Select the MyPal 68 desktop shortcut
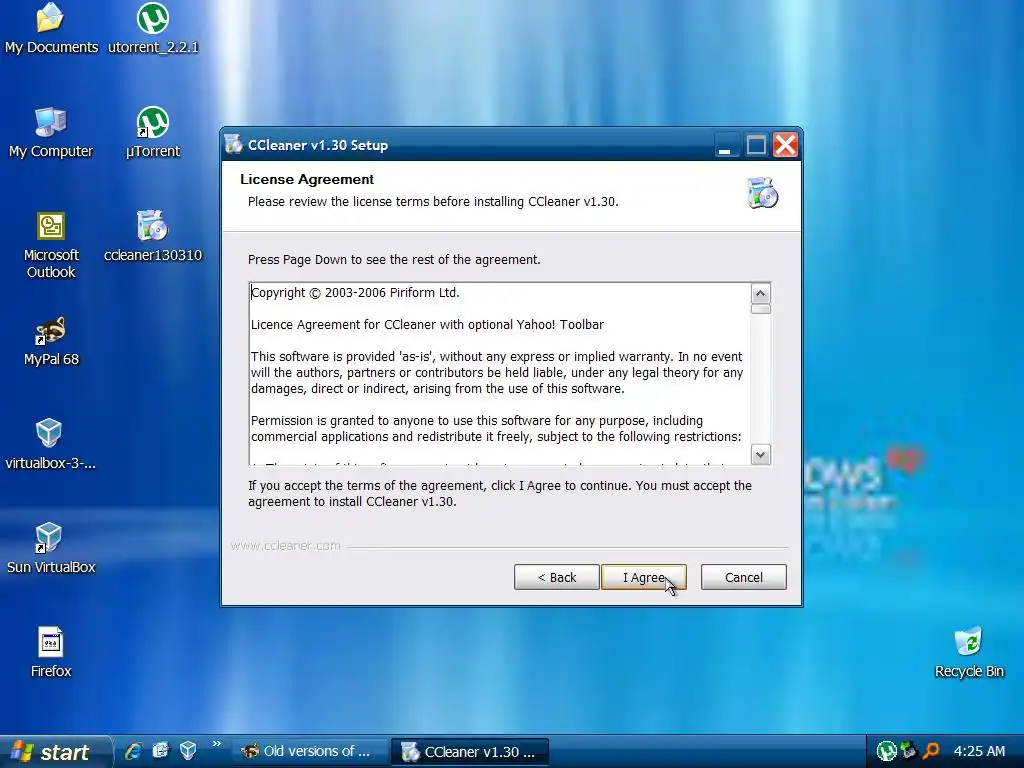 51,342
